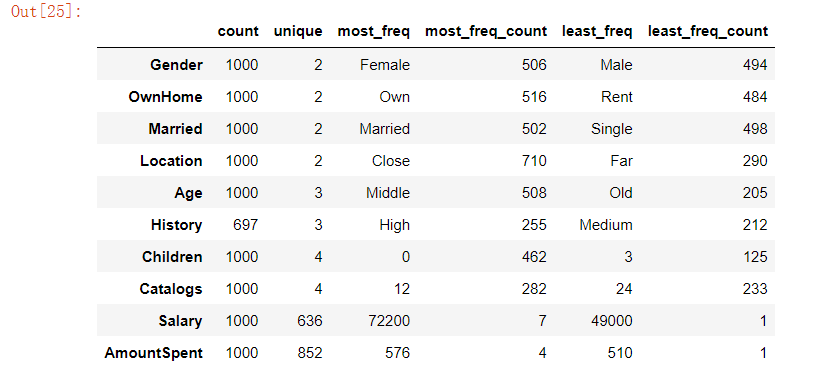Click the AmountSpent row label

pyautogui.click(x=153, y=353)
